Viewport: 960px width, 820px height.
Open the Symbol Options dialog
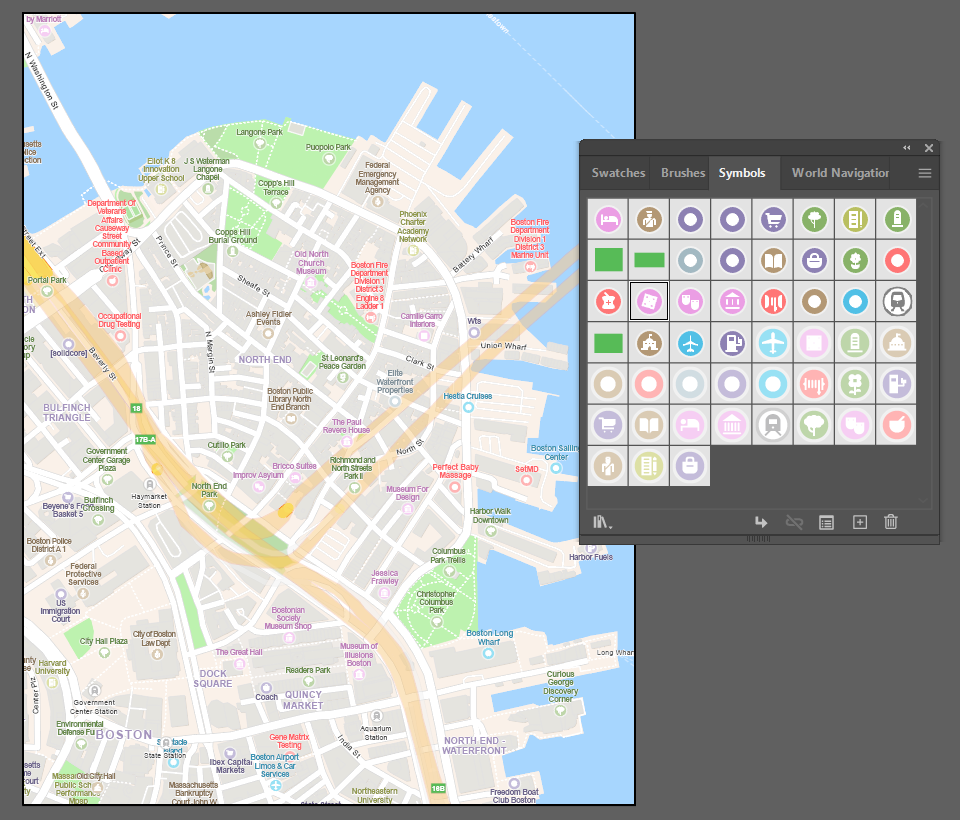click(826, 521)
